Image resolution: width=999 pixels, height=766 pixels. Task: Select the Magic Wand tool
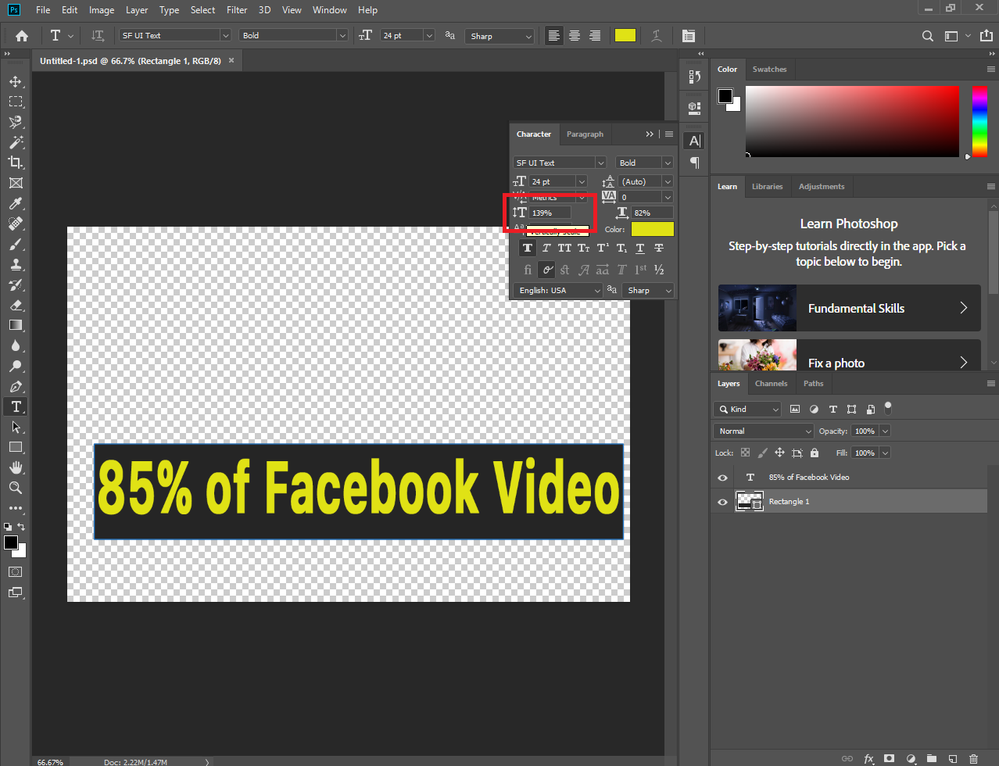pos(15,142)
